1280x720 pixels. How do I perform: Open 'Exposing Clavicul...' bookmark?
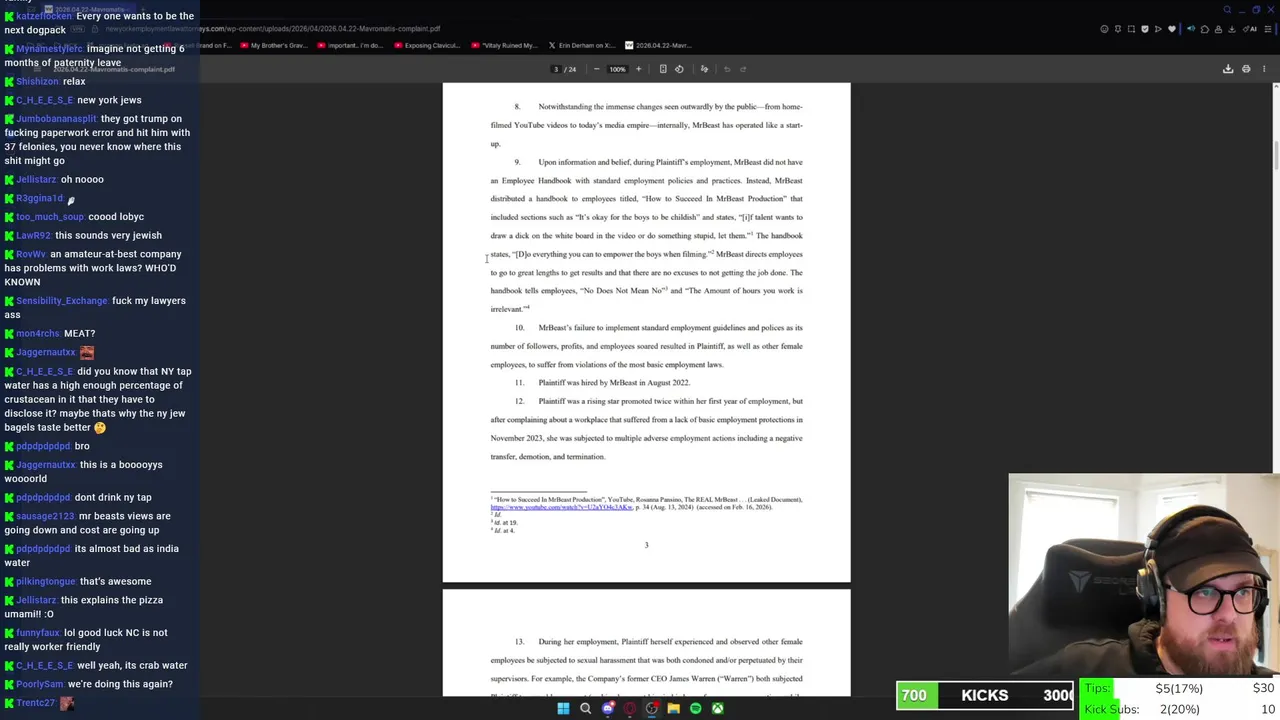pyautogui.click(x=426, y=45)
